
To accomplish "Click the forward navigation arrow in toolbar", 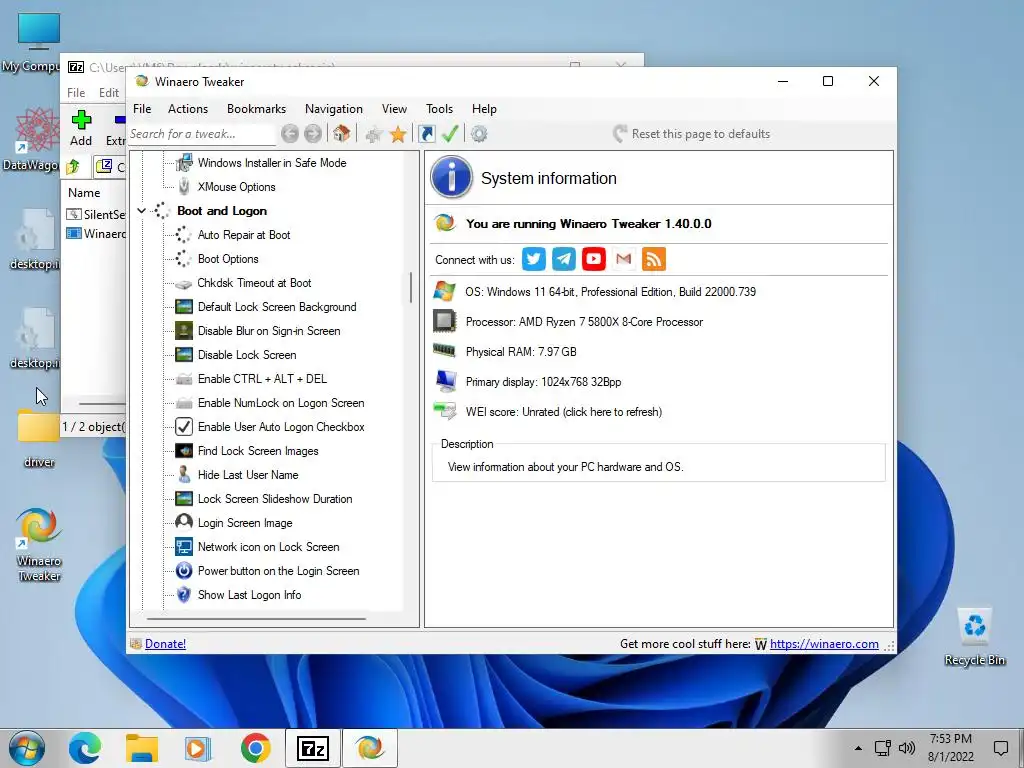I will (x=313, y=134).
